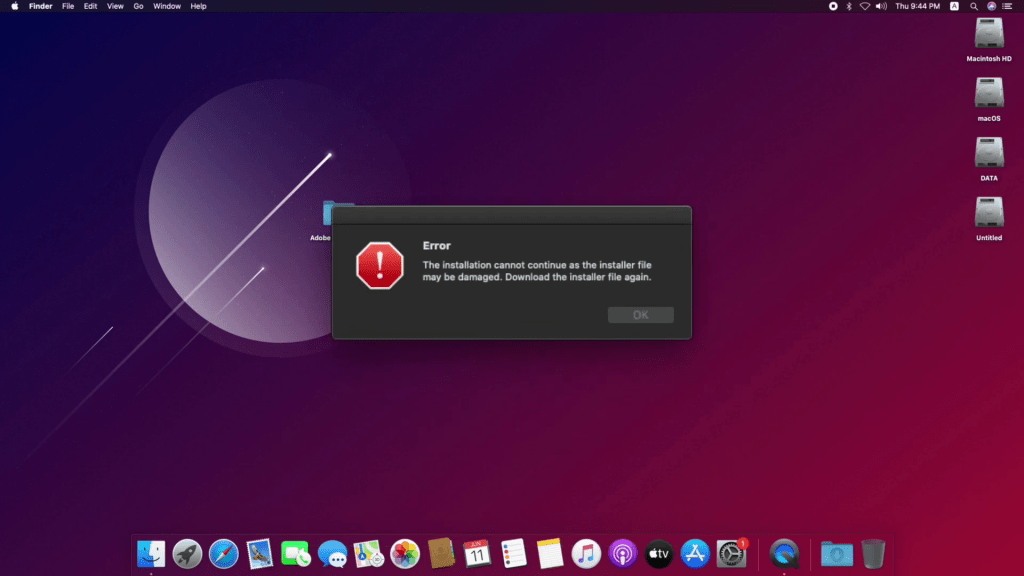Dismiss the error with the OK button

[x=641, y=314]
